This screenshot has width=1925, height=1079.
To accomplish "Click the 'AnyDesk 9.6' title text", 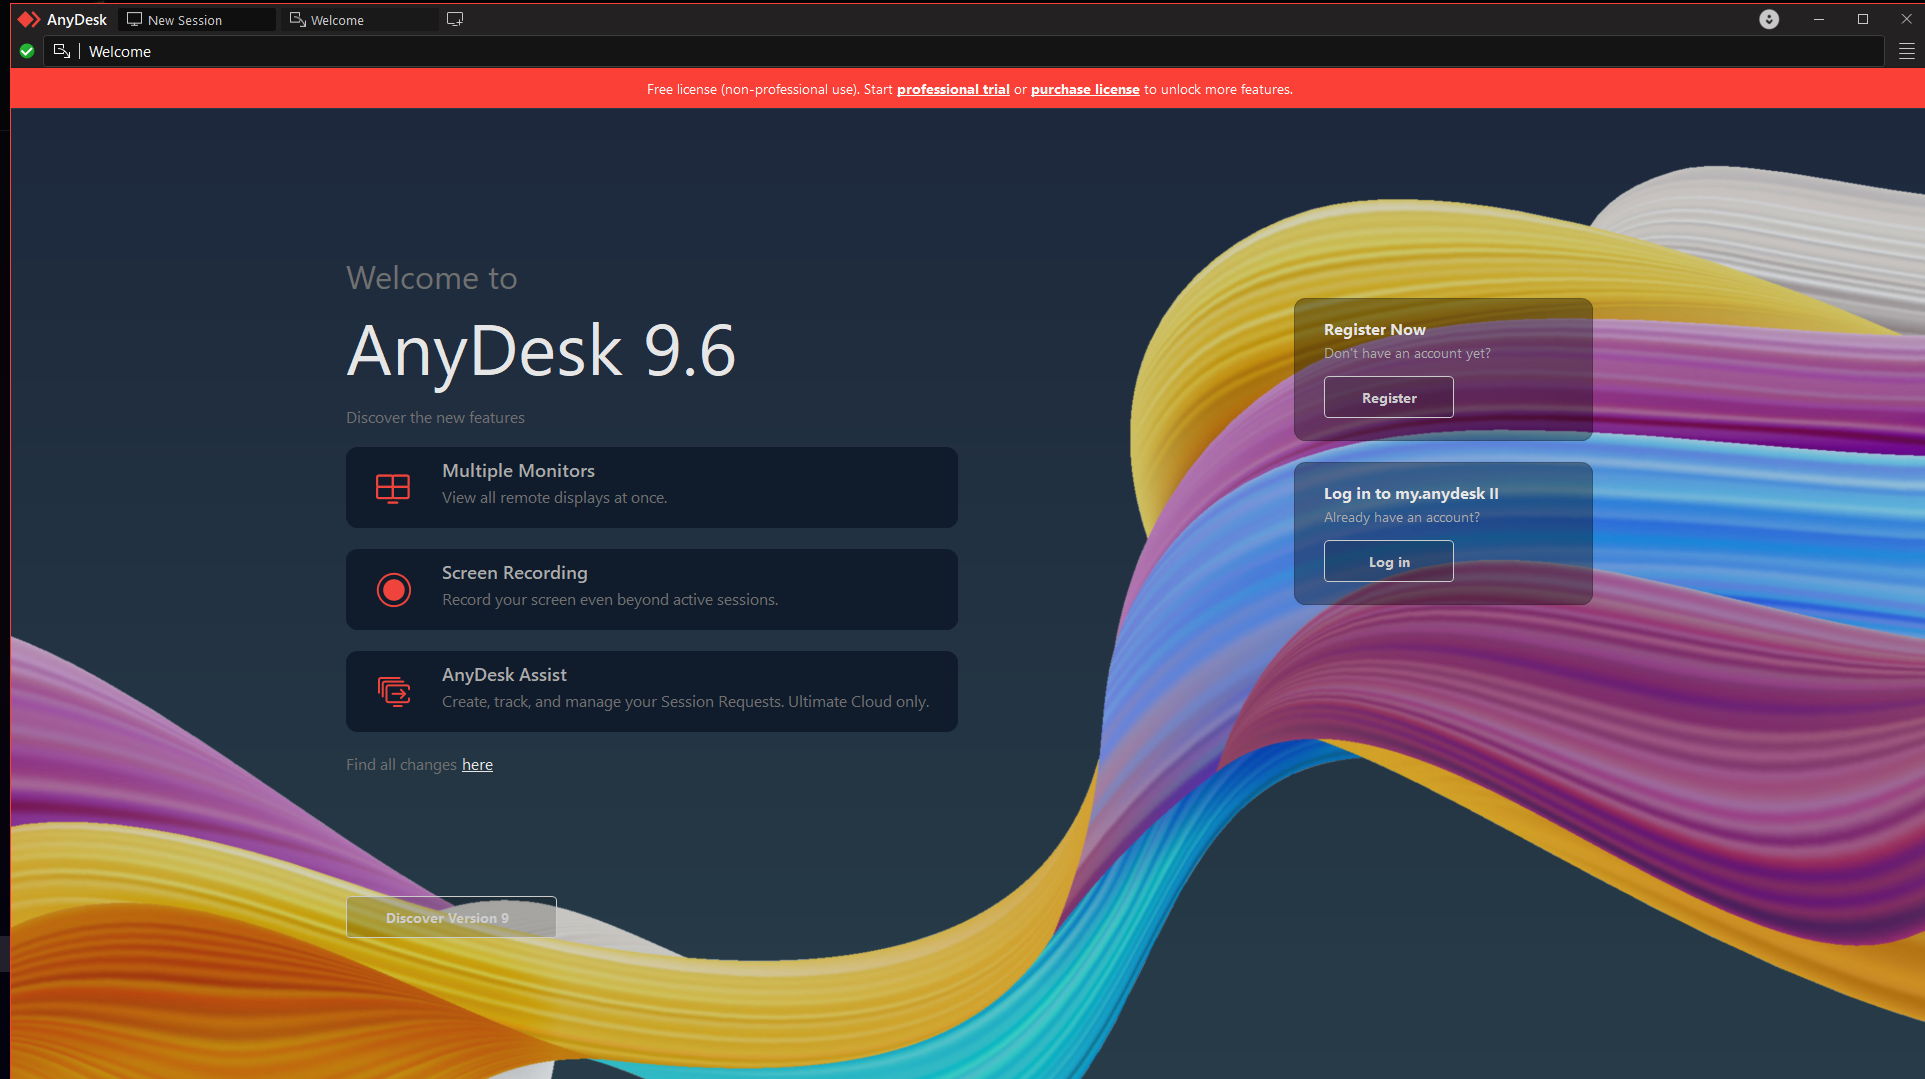I will click(x=541, y=351).
